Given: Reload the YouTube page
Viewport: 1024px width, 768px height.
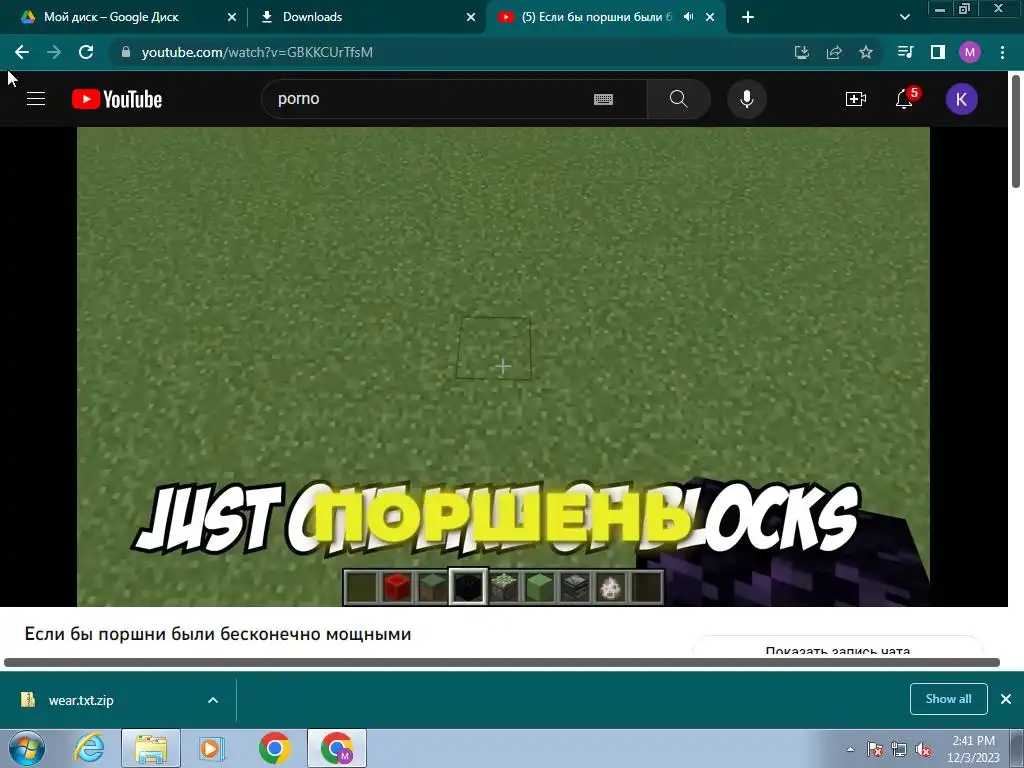Looking at the screenshot, I should (86, 52).
